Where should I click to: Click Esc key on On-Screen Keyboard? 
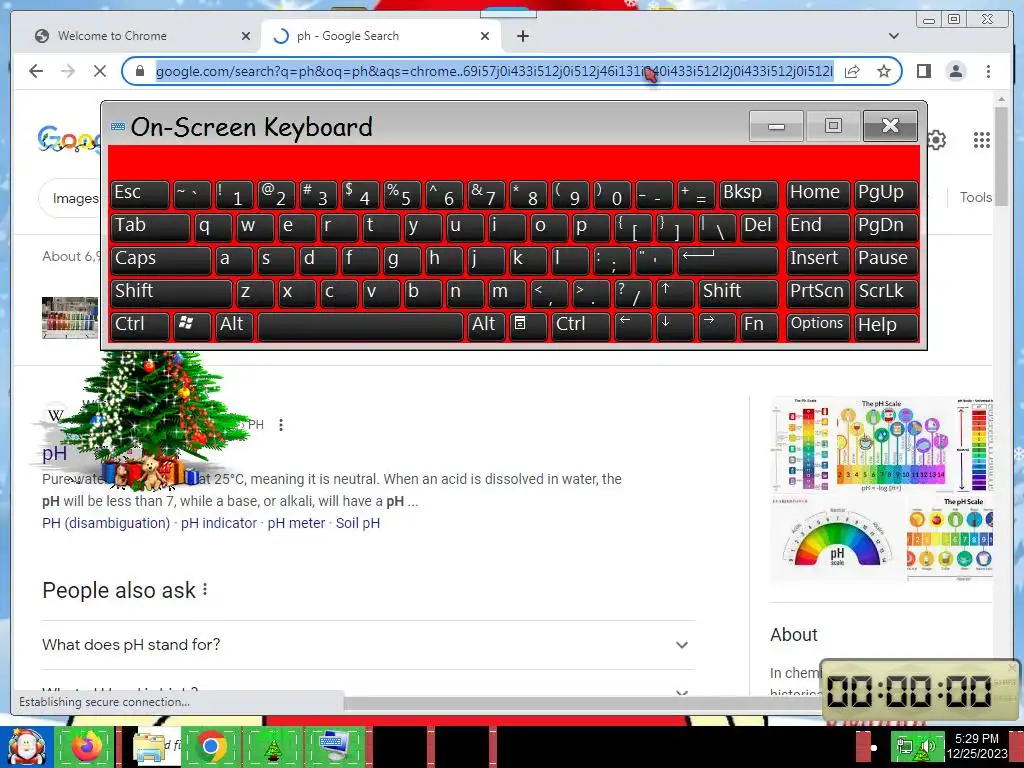click(140, 194)
